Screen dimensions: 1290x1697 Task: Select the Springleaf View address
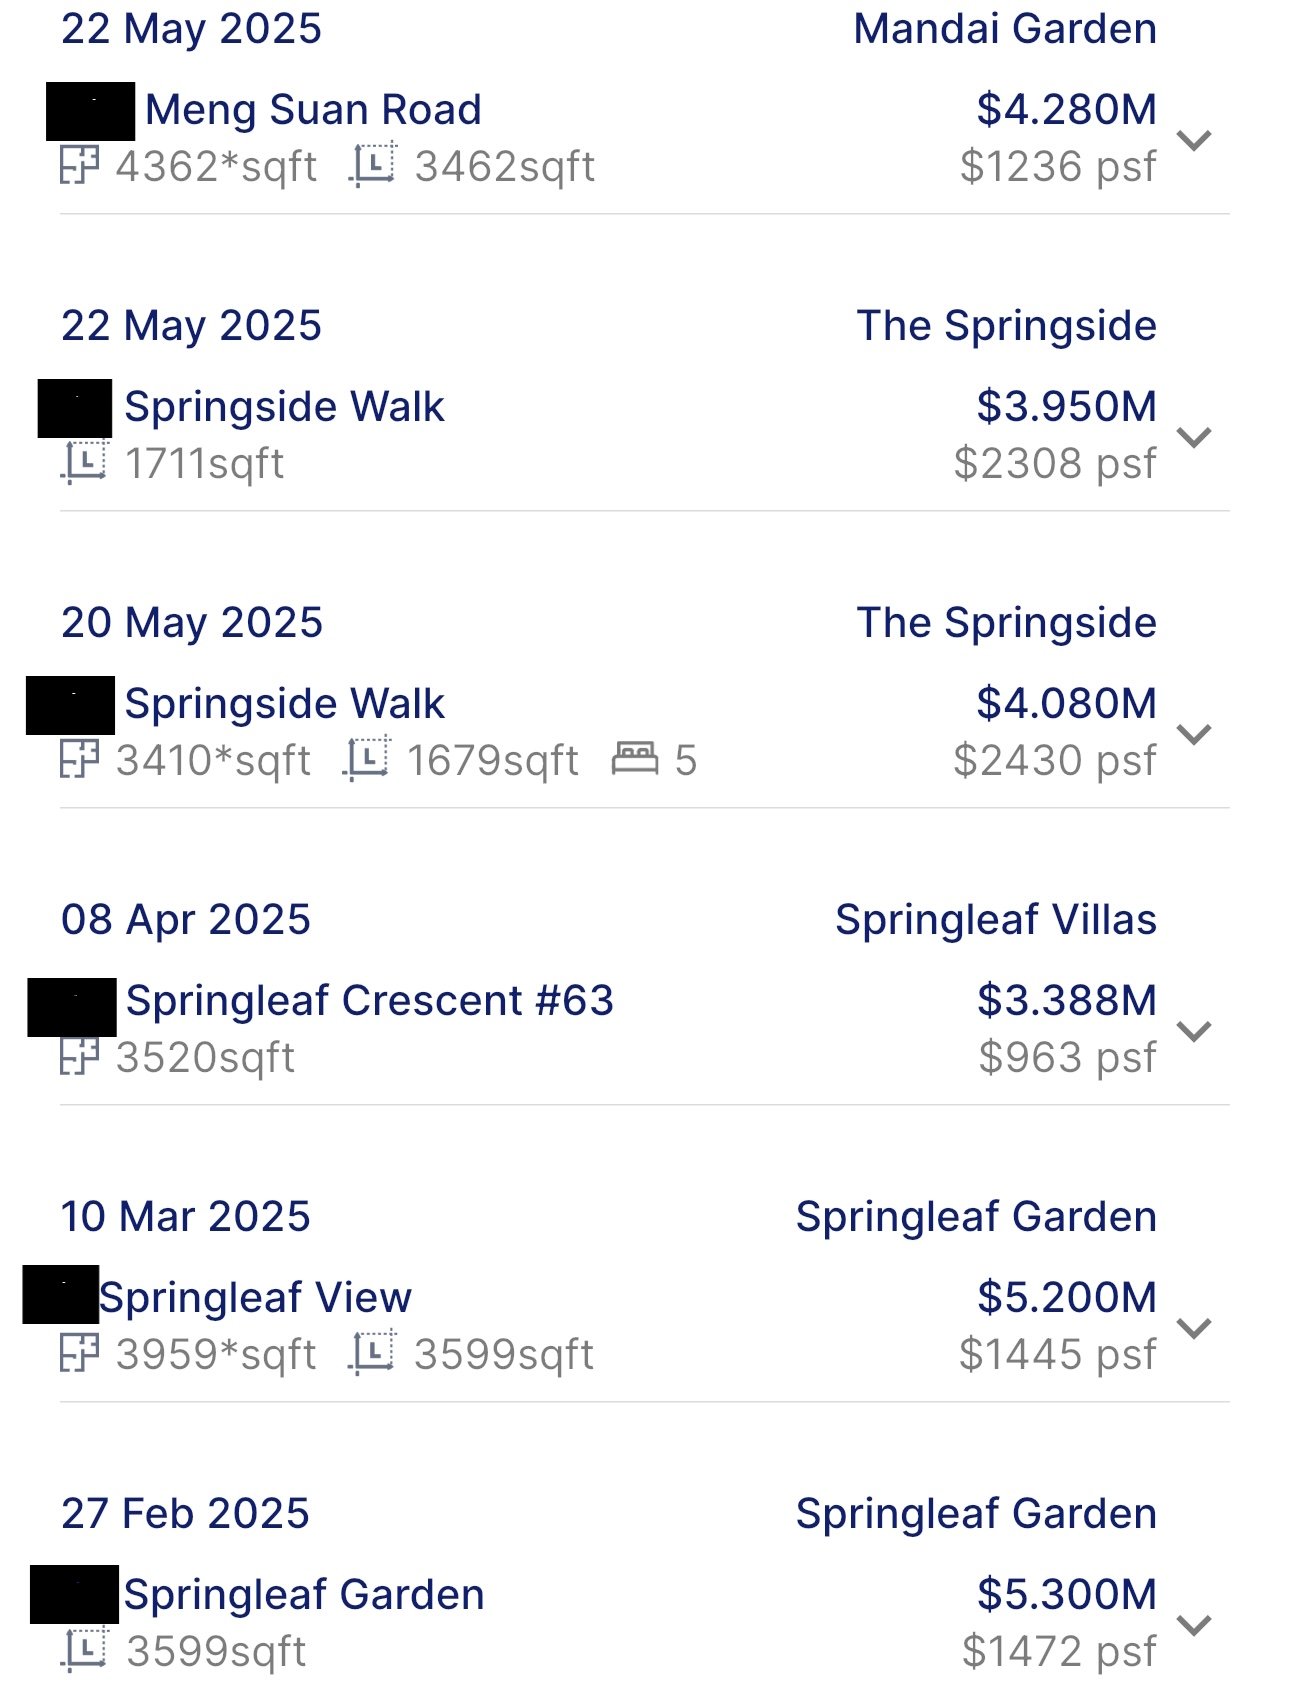(255, 1298)
